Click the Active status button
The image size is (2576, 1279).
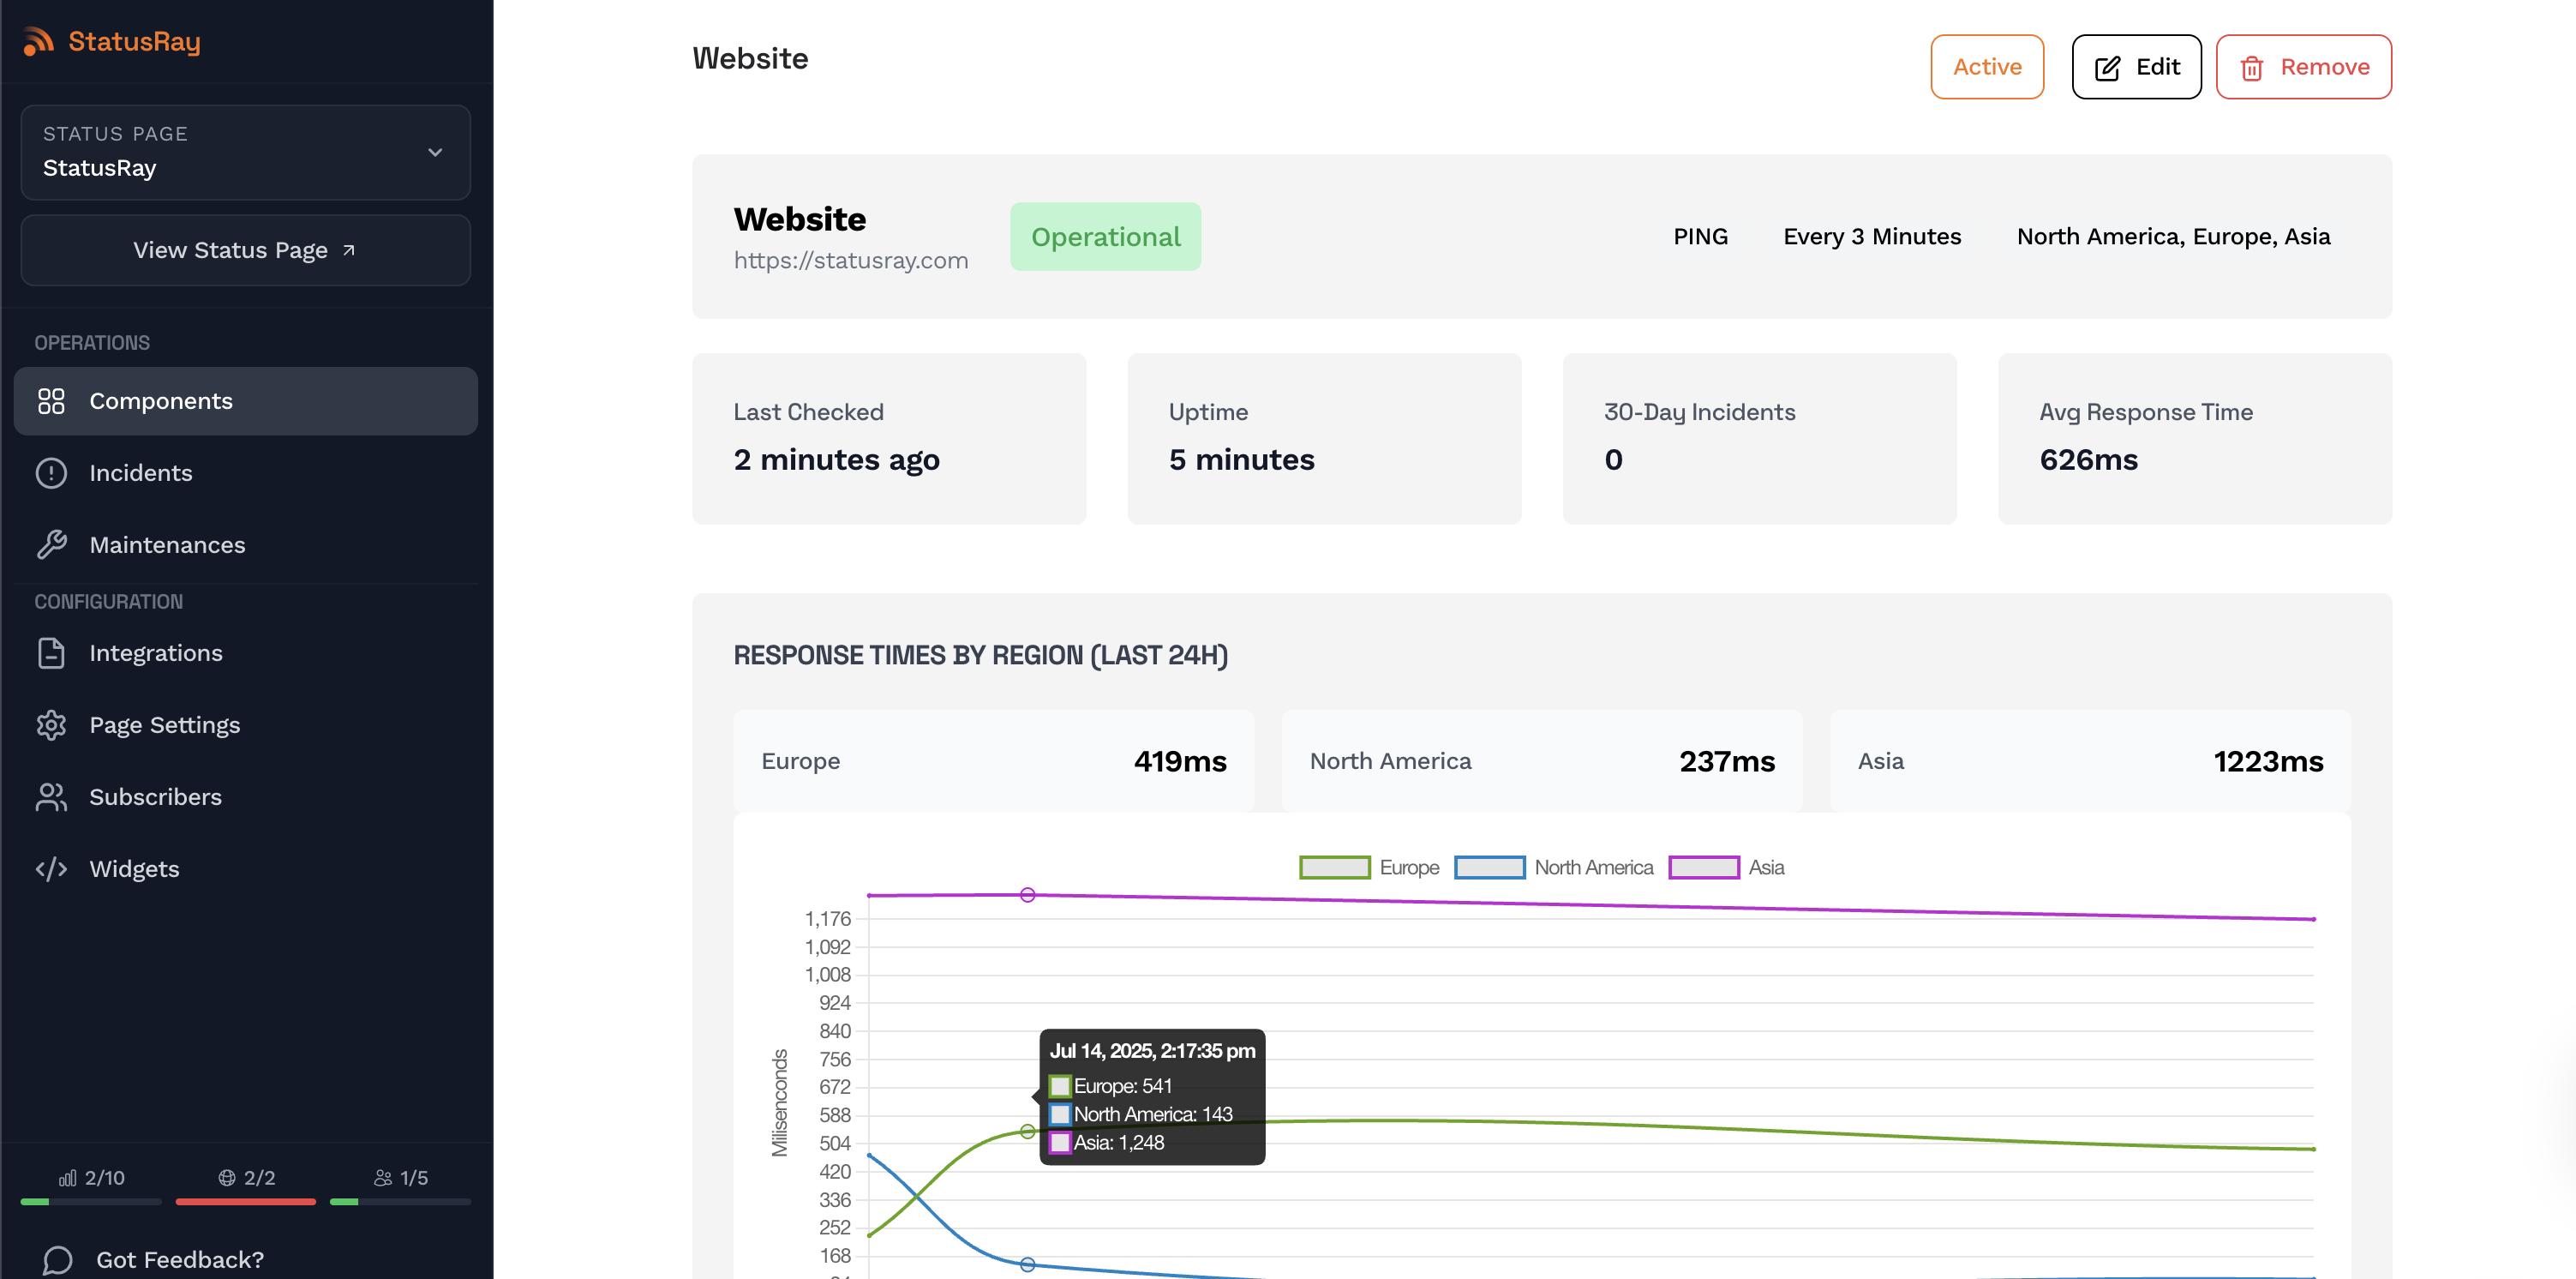click(1986, 67)
